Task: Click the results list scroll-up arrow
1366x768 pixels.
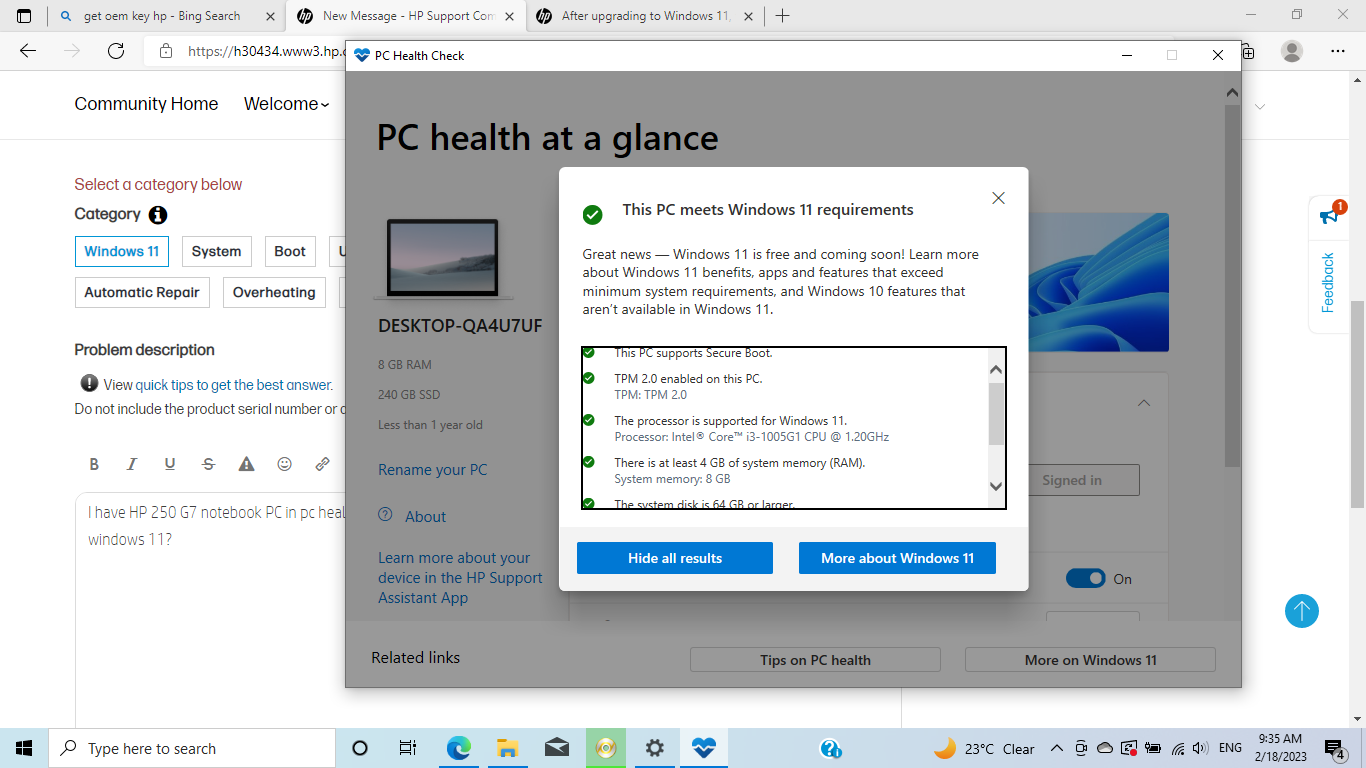Action: [x=996, y=370]
